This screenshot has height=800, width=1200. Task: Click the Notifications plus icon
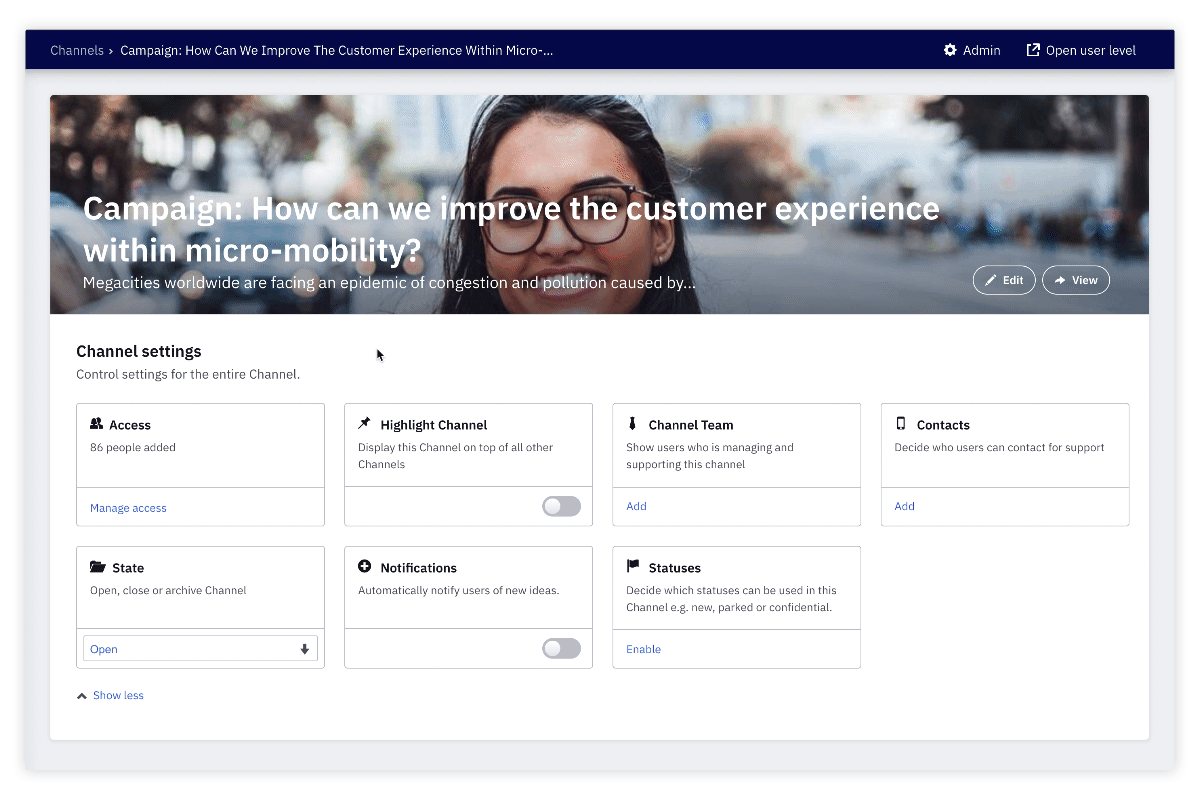coord(365,567)
